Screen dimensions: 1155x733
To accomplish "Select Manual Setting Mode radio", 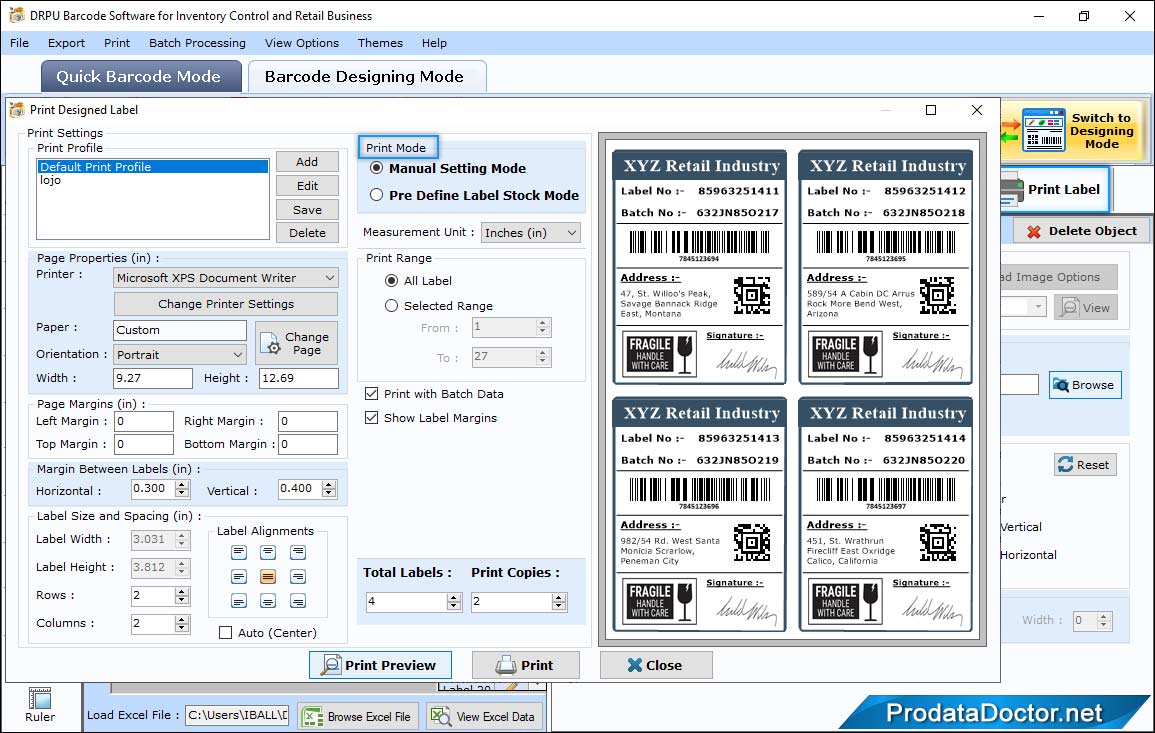I will point(376,168).
